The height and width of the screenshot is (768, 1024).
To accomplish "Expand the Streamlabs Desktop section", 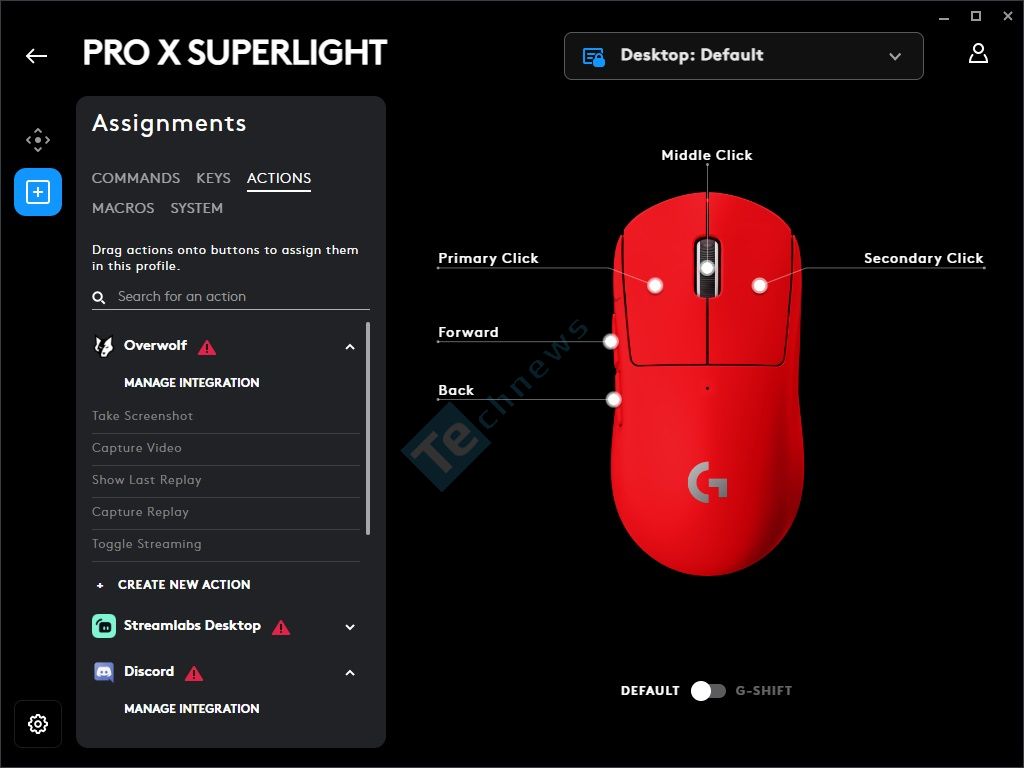I will pyautogui.click(x=350, y=627).
